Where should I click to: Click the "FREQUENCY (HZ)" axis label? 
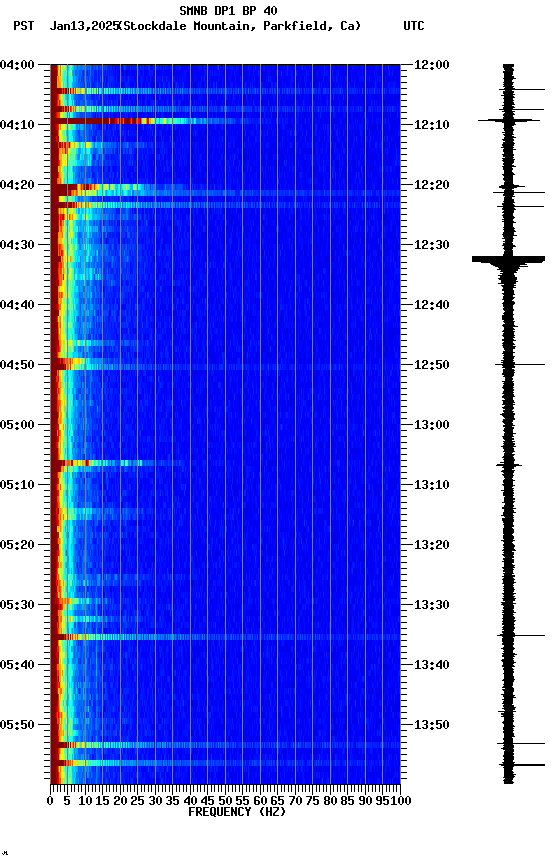click(x=237, y=812)
